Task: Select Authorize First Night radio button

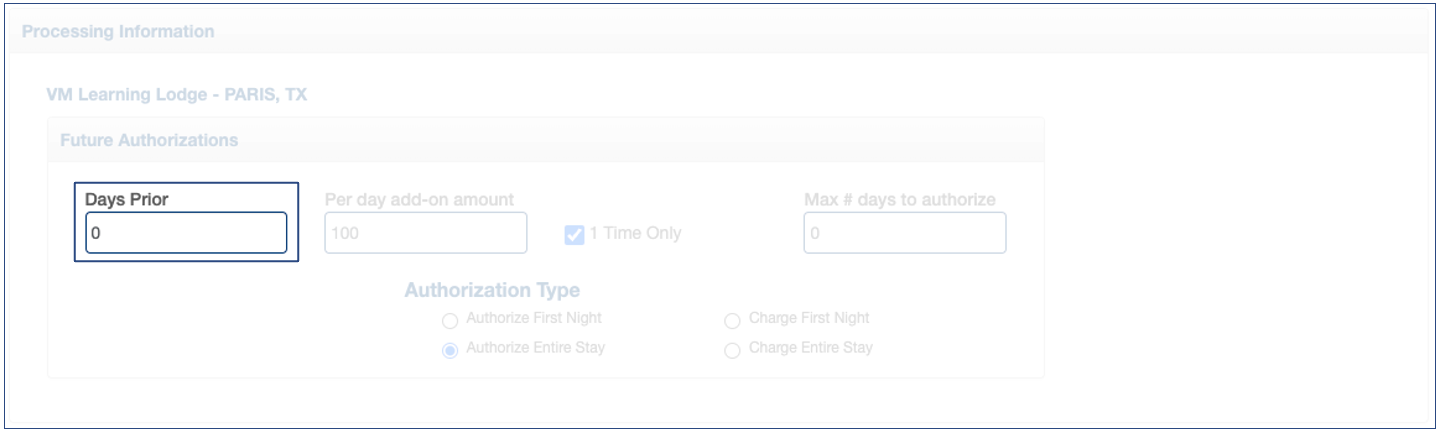Action: (450, 321)
